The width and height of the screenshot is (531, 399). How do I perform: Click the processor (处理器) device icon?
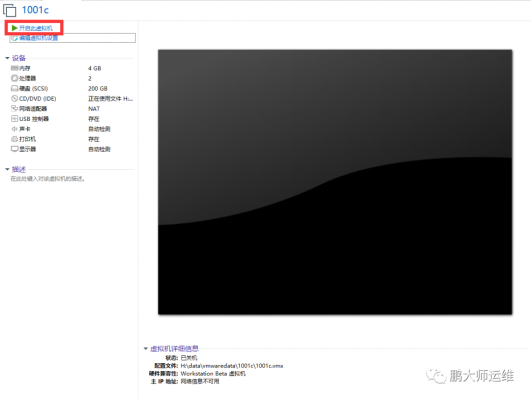click(15, 78)
